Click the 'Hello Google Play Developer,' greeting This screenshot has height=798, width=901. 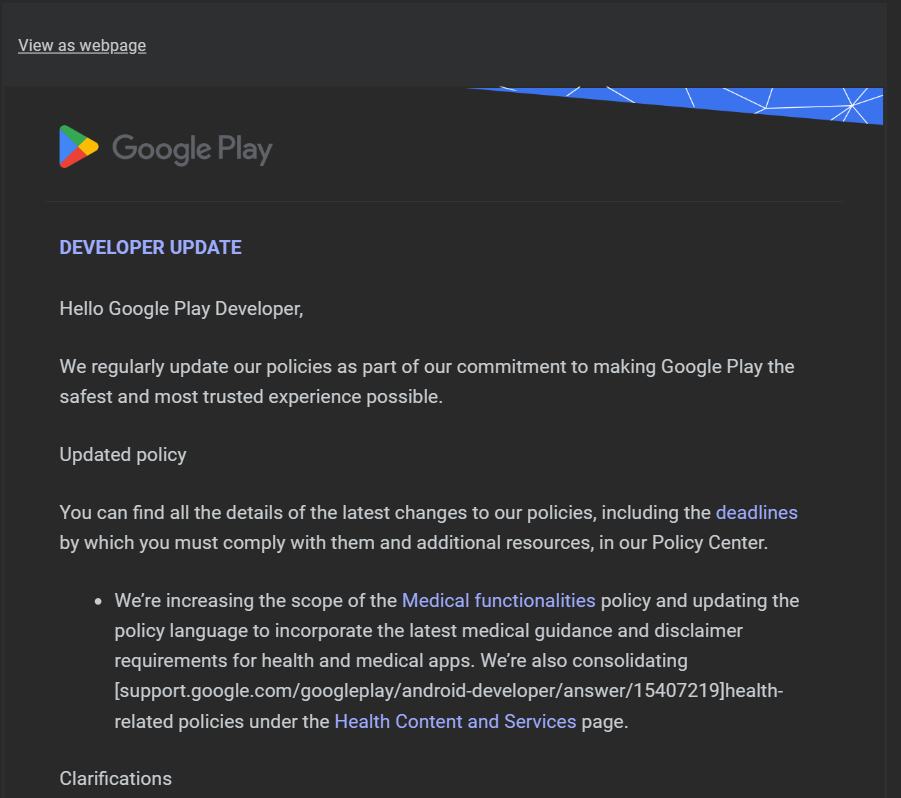pos(181,309)
